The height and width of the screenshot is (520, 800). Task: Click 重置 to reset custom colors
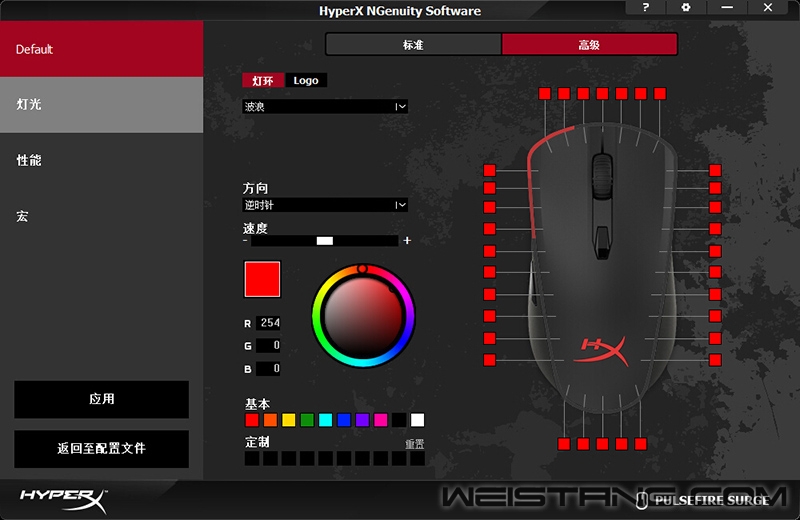tap(414, 444)
